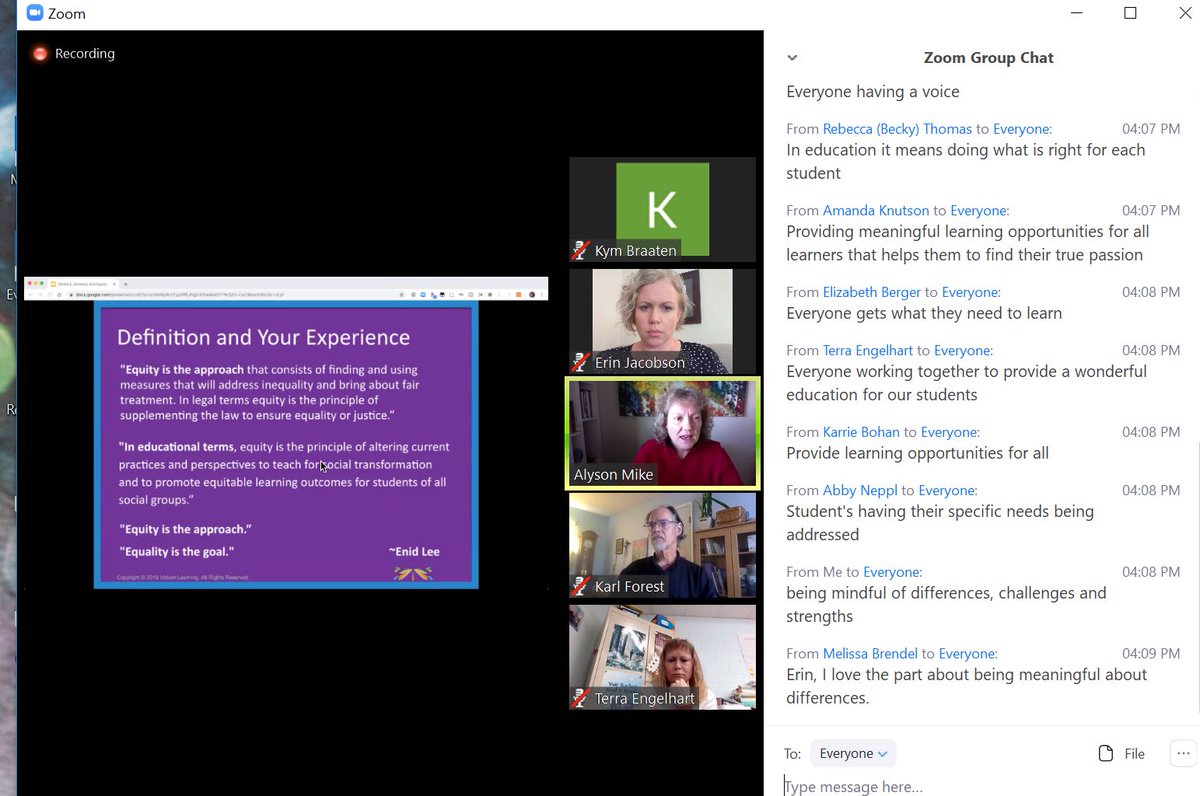
Task: Open the Everyone recipient dropdown
Action: (852, 752)
